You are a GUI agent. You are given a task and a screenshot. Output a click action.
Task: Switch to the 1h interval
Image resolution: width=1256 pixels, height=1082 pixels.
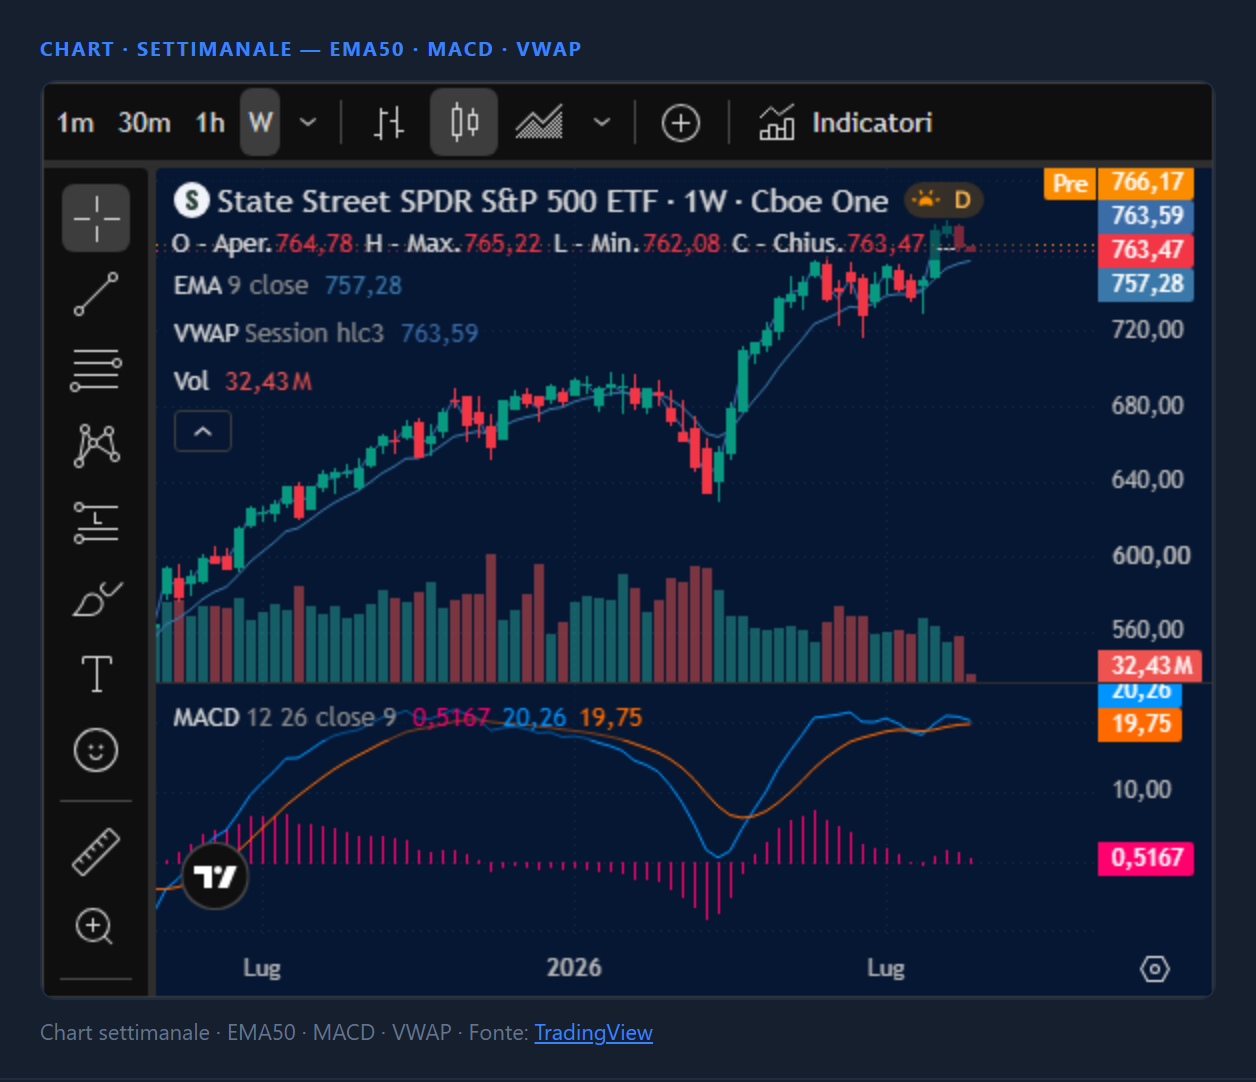coord(210,123)
